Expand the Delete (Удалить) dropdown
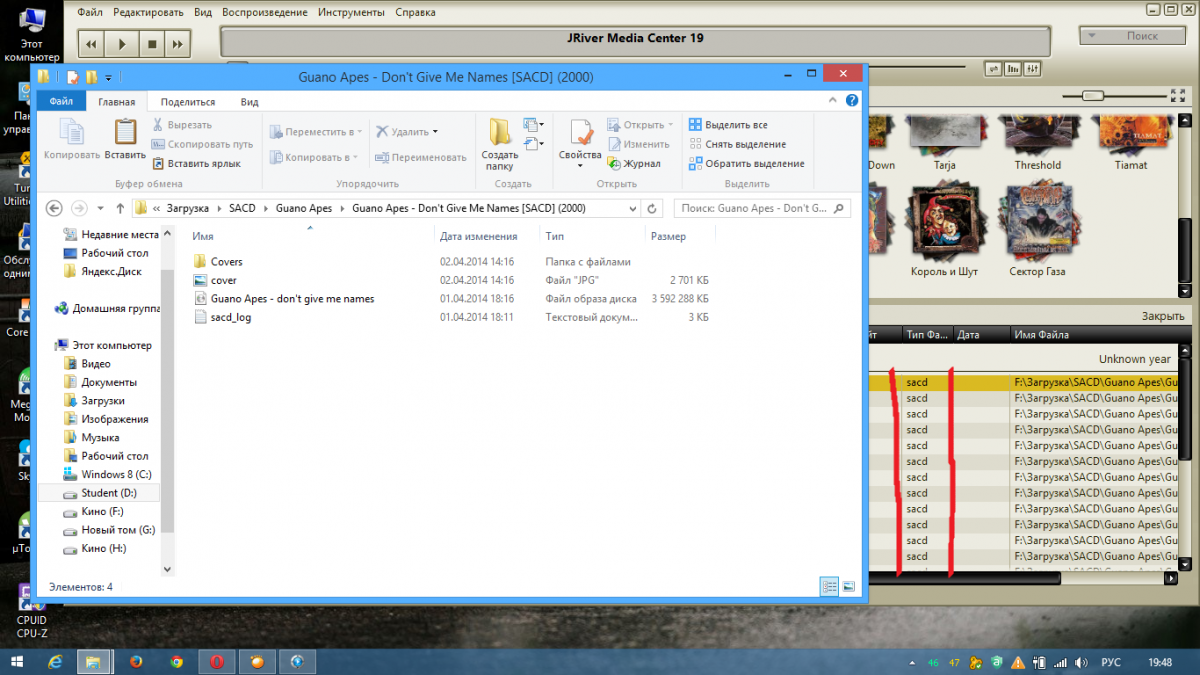 coord(436,132)
